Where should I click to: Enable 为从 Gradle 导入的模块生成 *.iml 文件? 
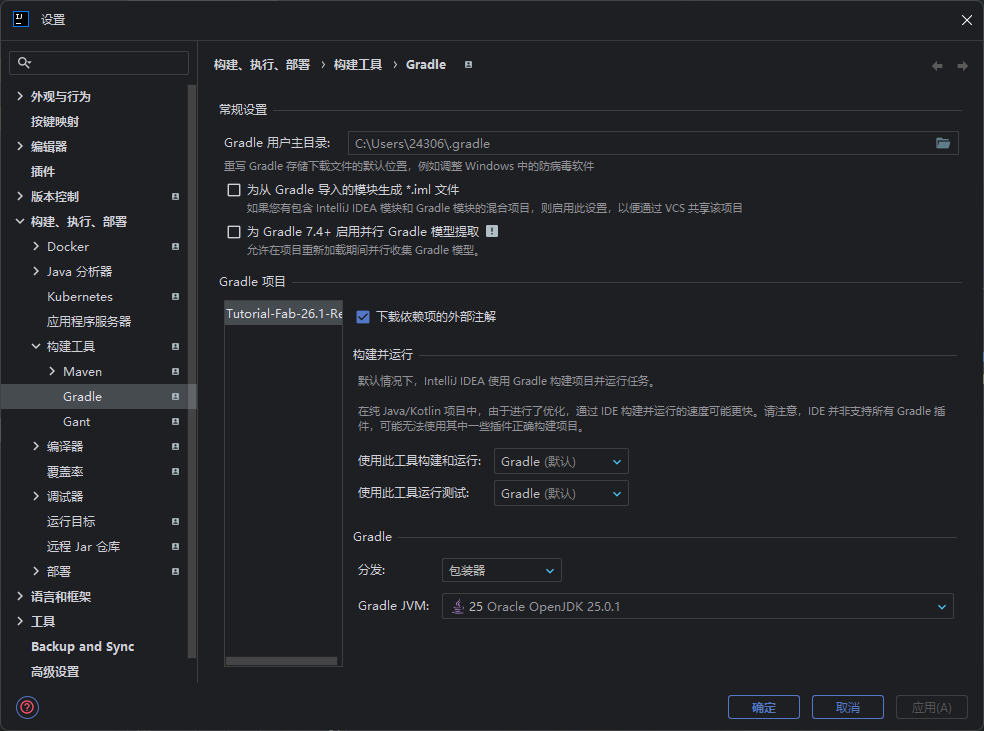point(233,189)
